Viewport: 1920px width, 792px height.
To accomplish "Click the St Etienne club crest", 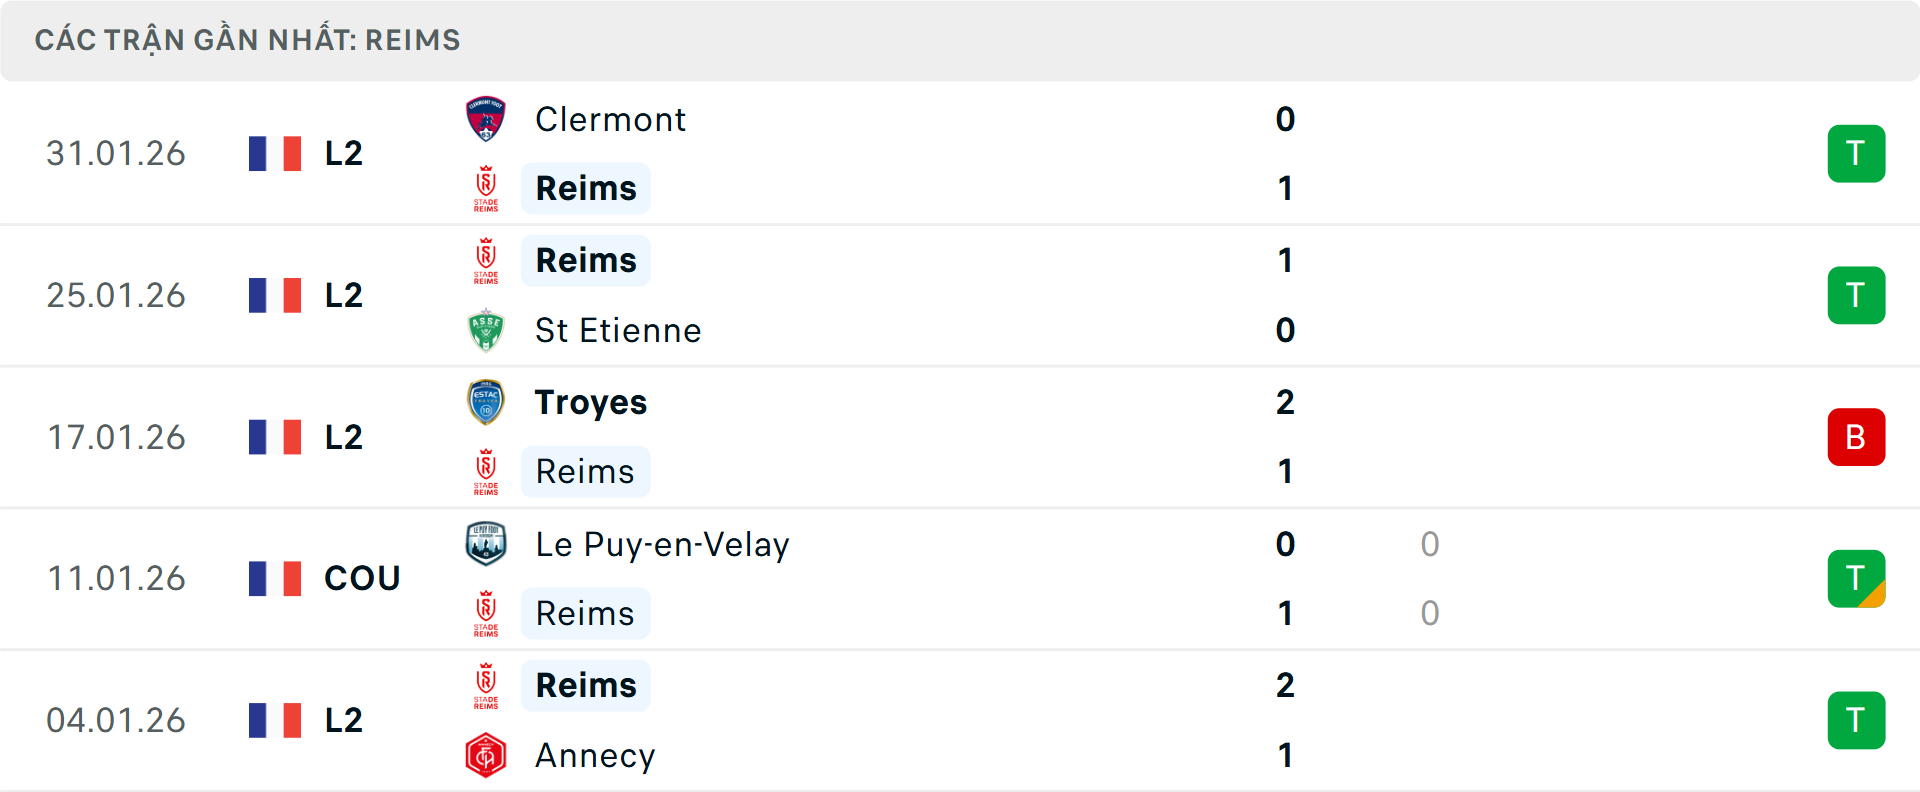I will tap(486, 330).
